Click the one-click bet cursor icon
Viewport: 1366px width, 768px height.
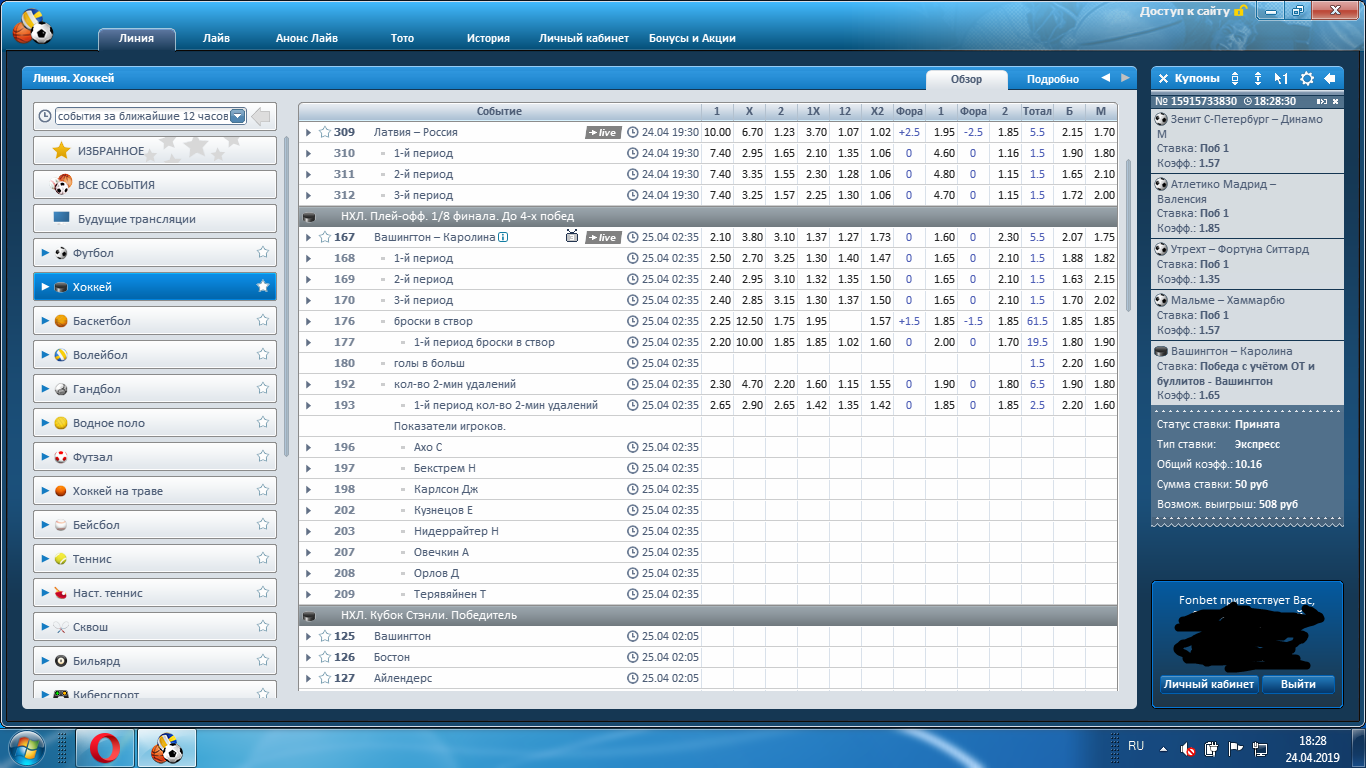pyautogui.click(x=1281, y=78)
